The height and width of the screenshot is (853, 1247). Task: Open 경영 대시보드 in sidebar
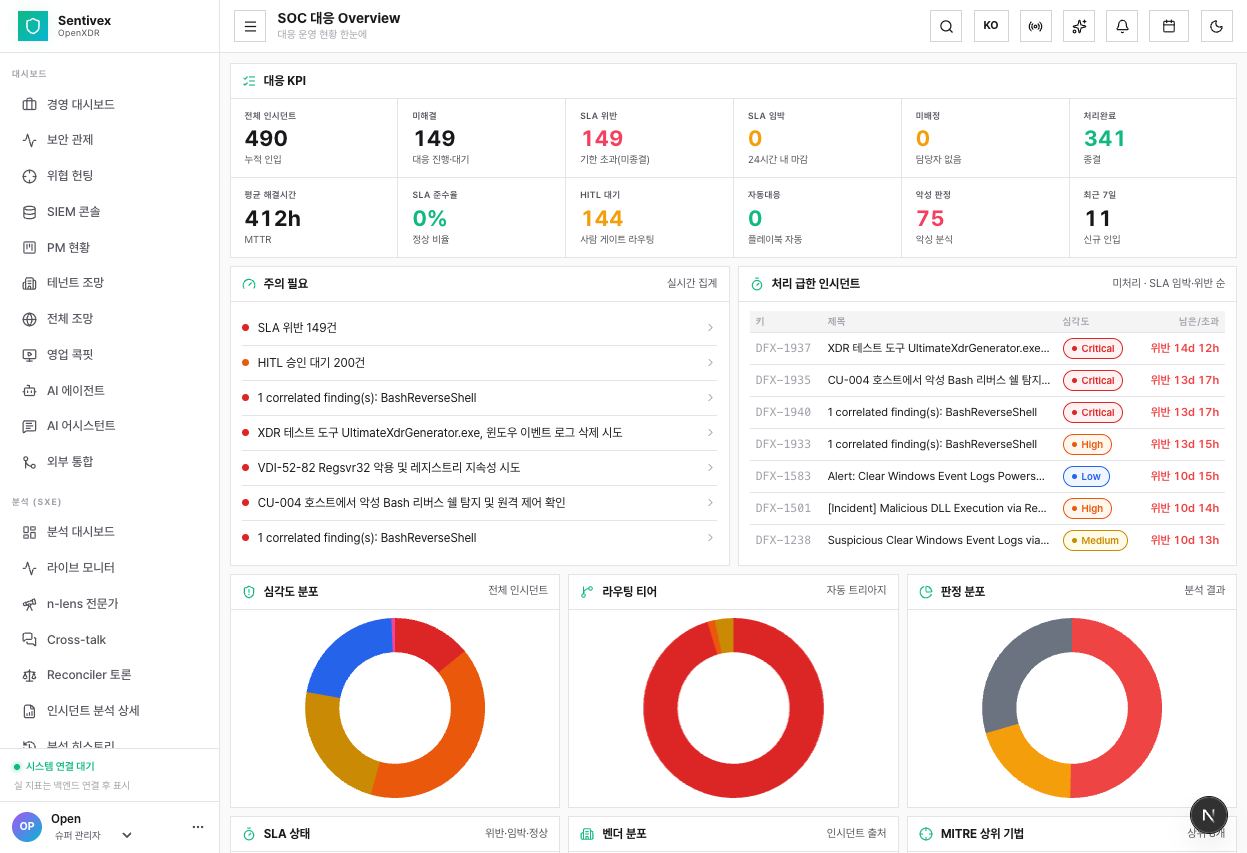coord(109,104)
